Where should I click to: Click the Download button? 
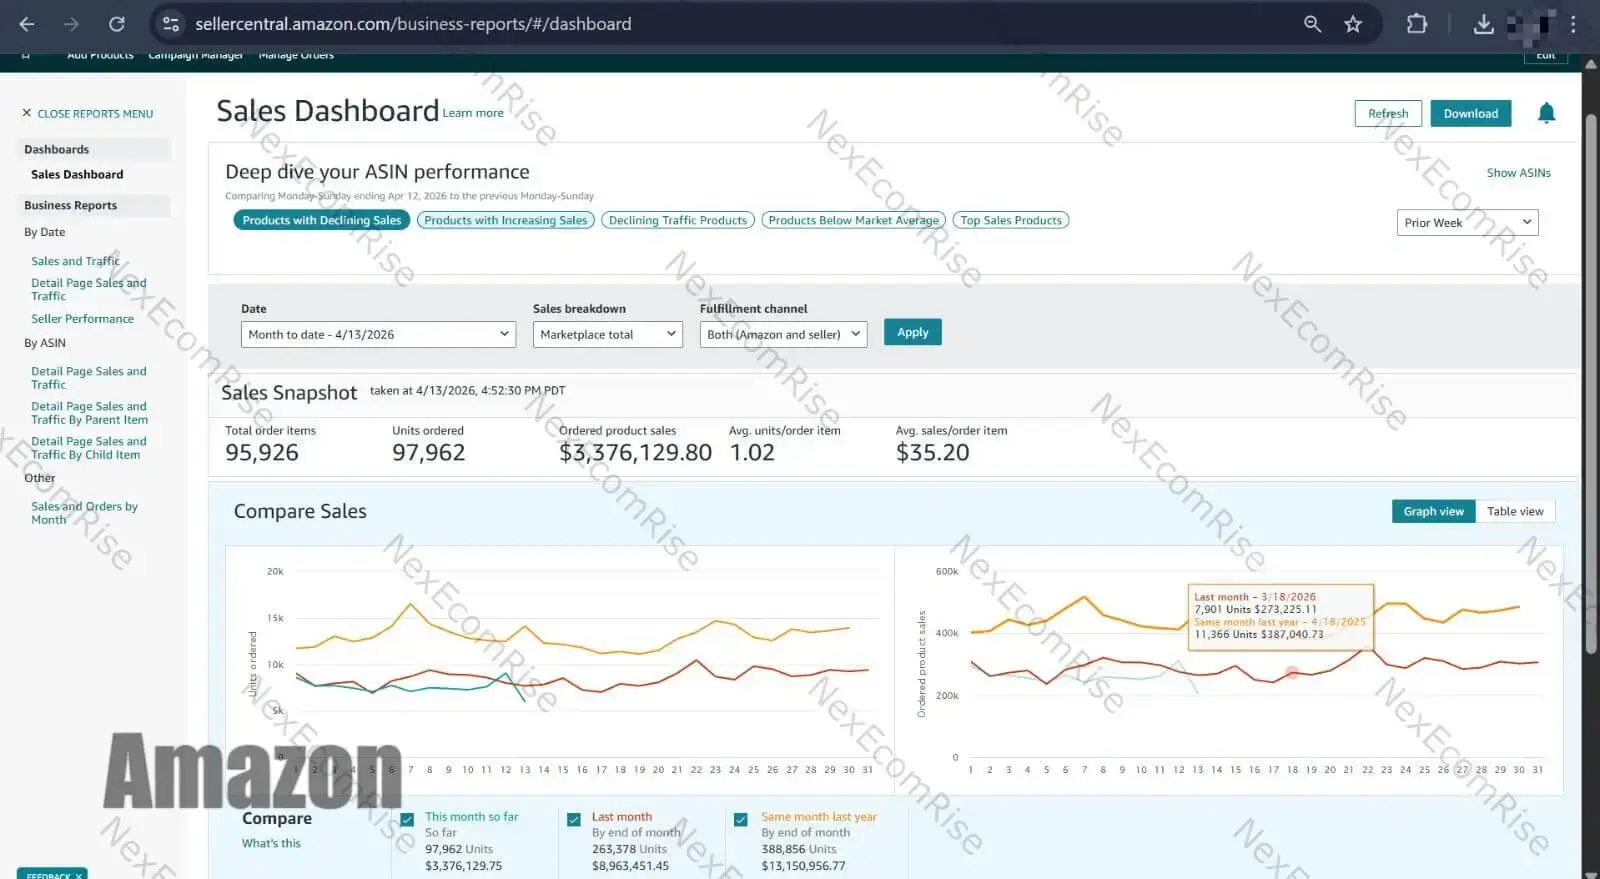[1470, 113]
